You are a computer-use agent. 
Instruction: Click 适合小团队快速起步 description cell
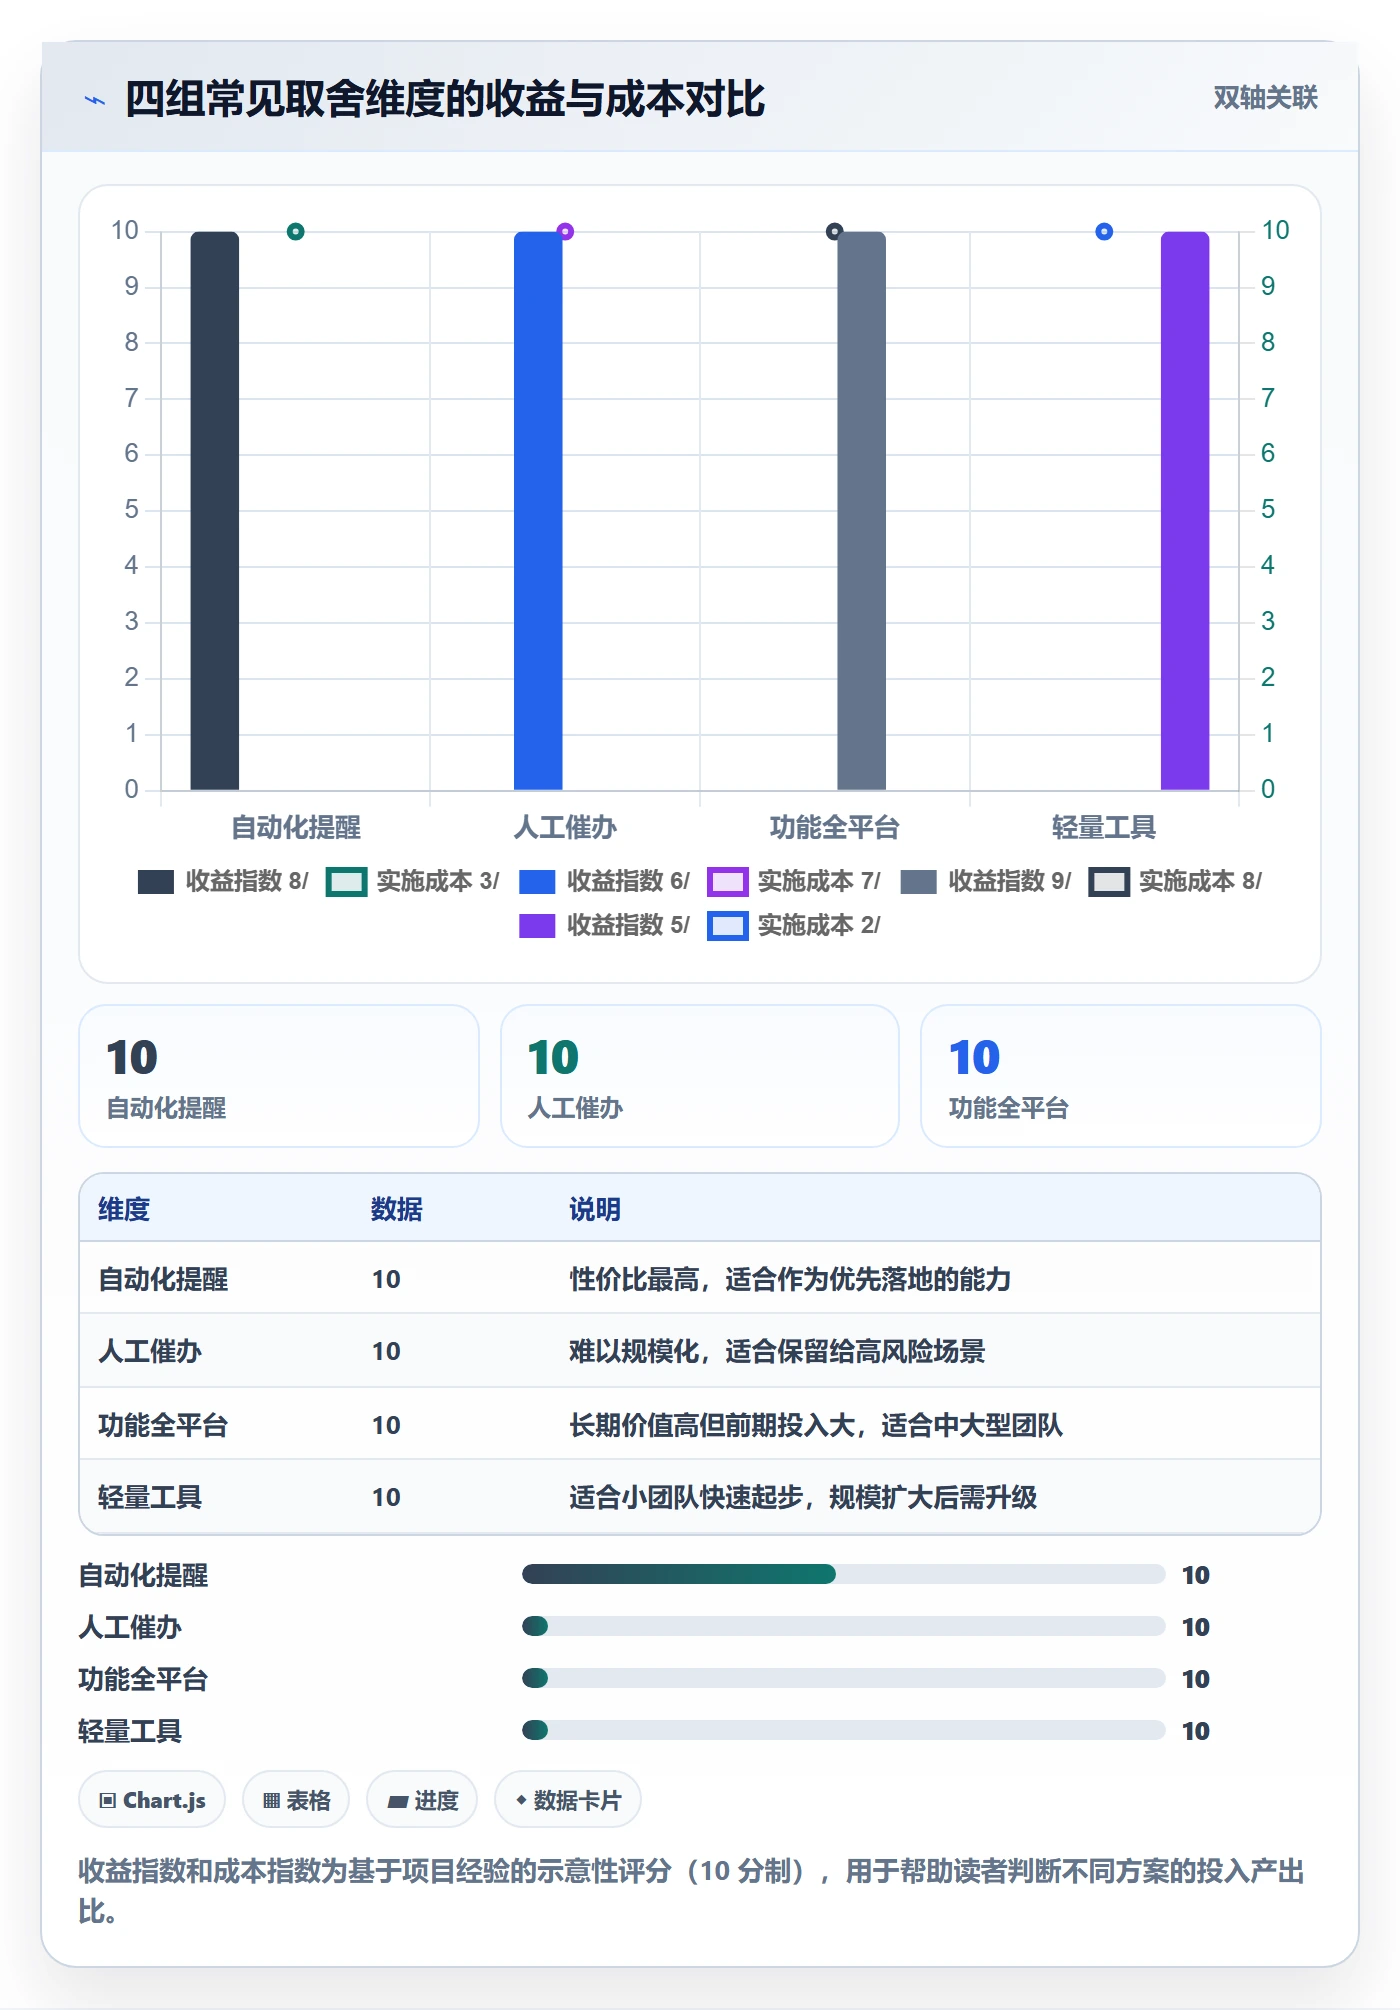[x=803, y=1497]
